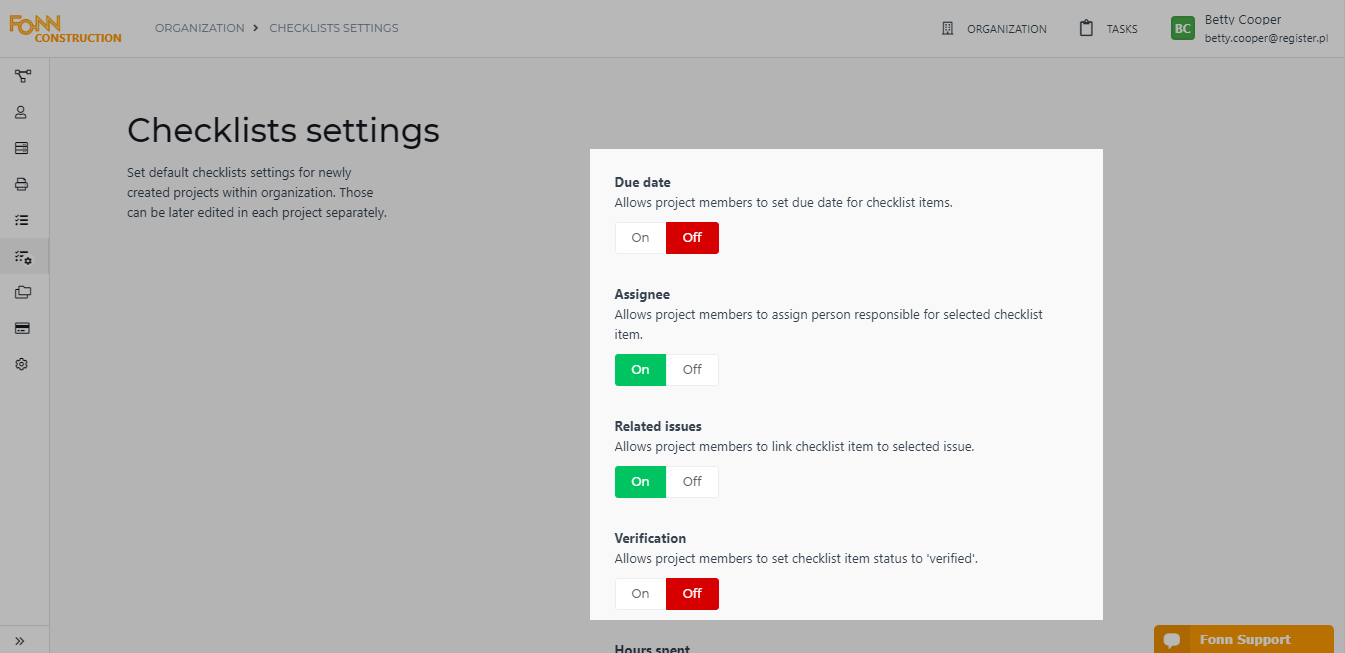The image size is (1345, 653).
Task: Enable the Due date setting
Action: pyautogui.click(x=639, y=237)
